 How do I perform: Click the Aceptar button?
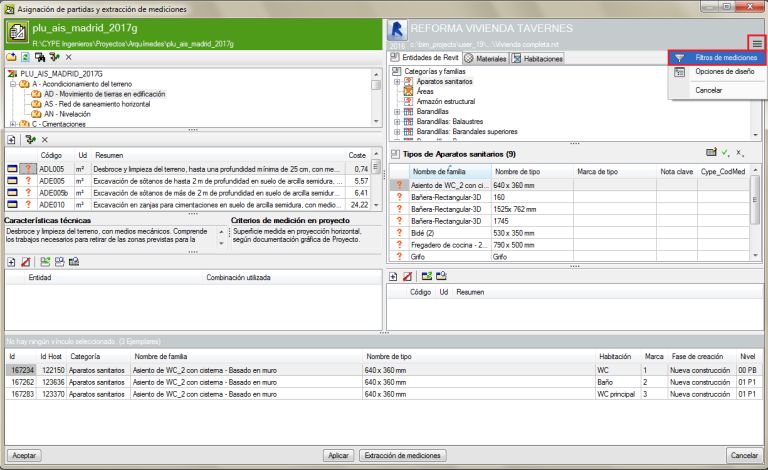[24, 455]
